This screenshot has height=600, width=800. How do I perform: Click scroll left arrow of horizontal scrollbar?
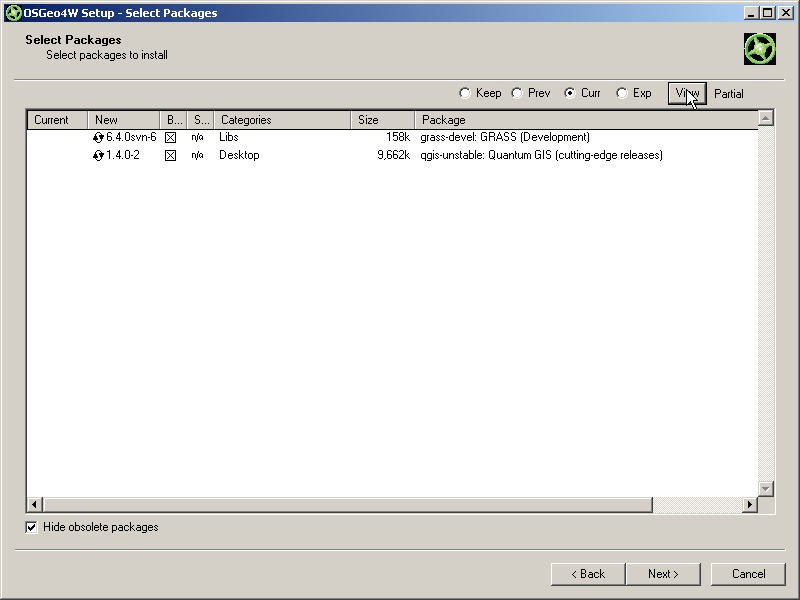pyautogui.click(x=34, y=505)
